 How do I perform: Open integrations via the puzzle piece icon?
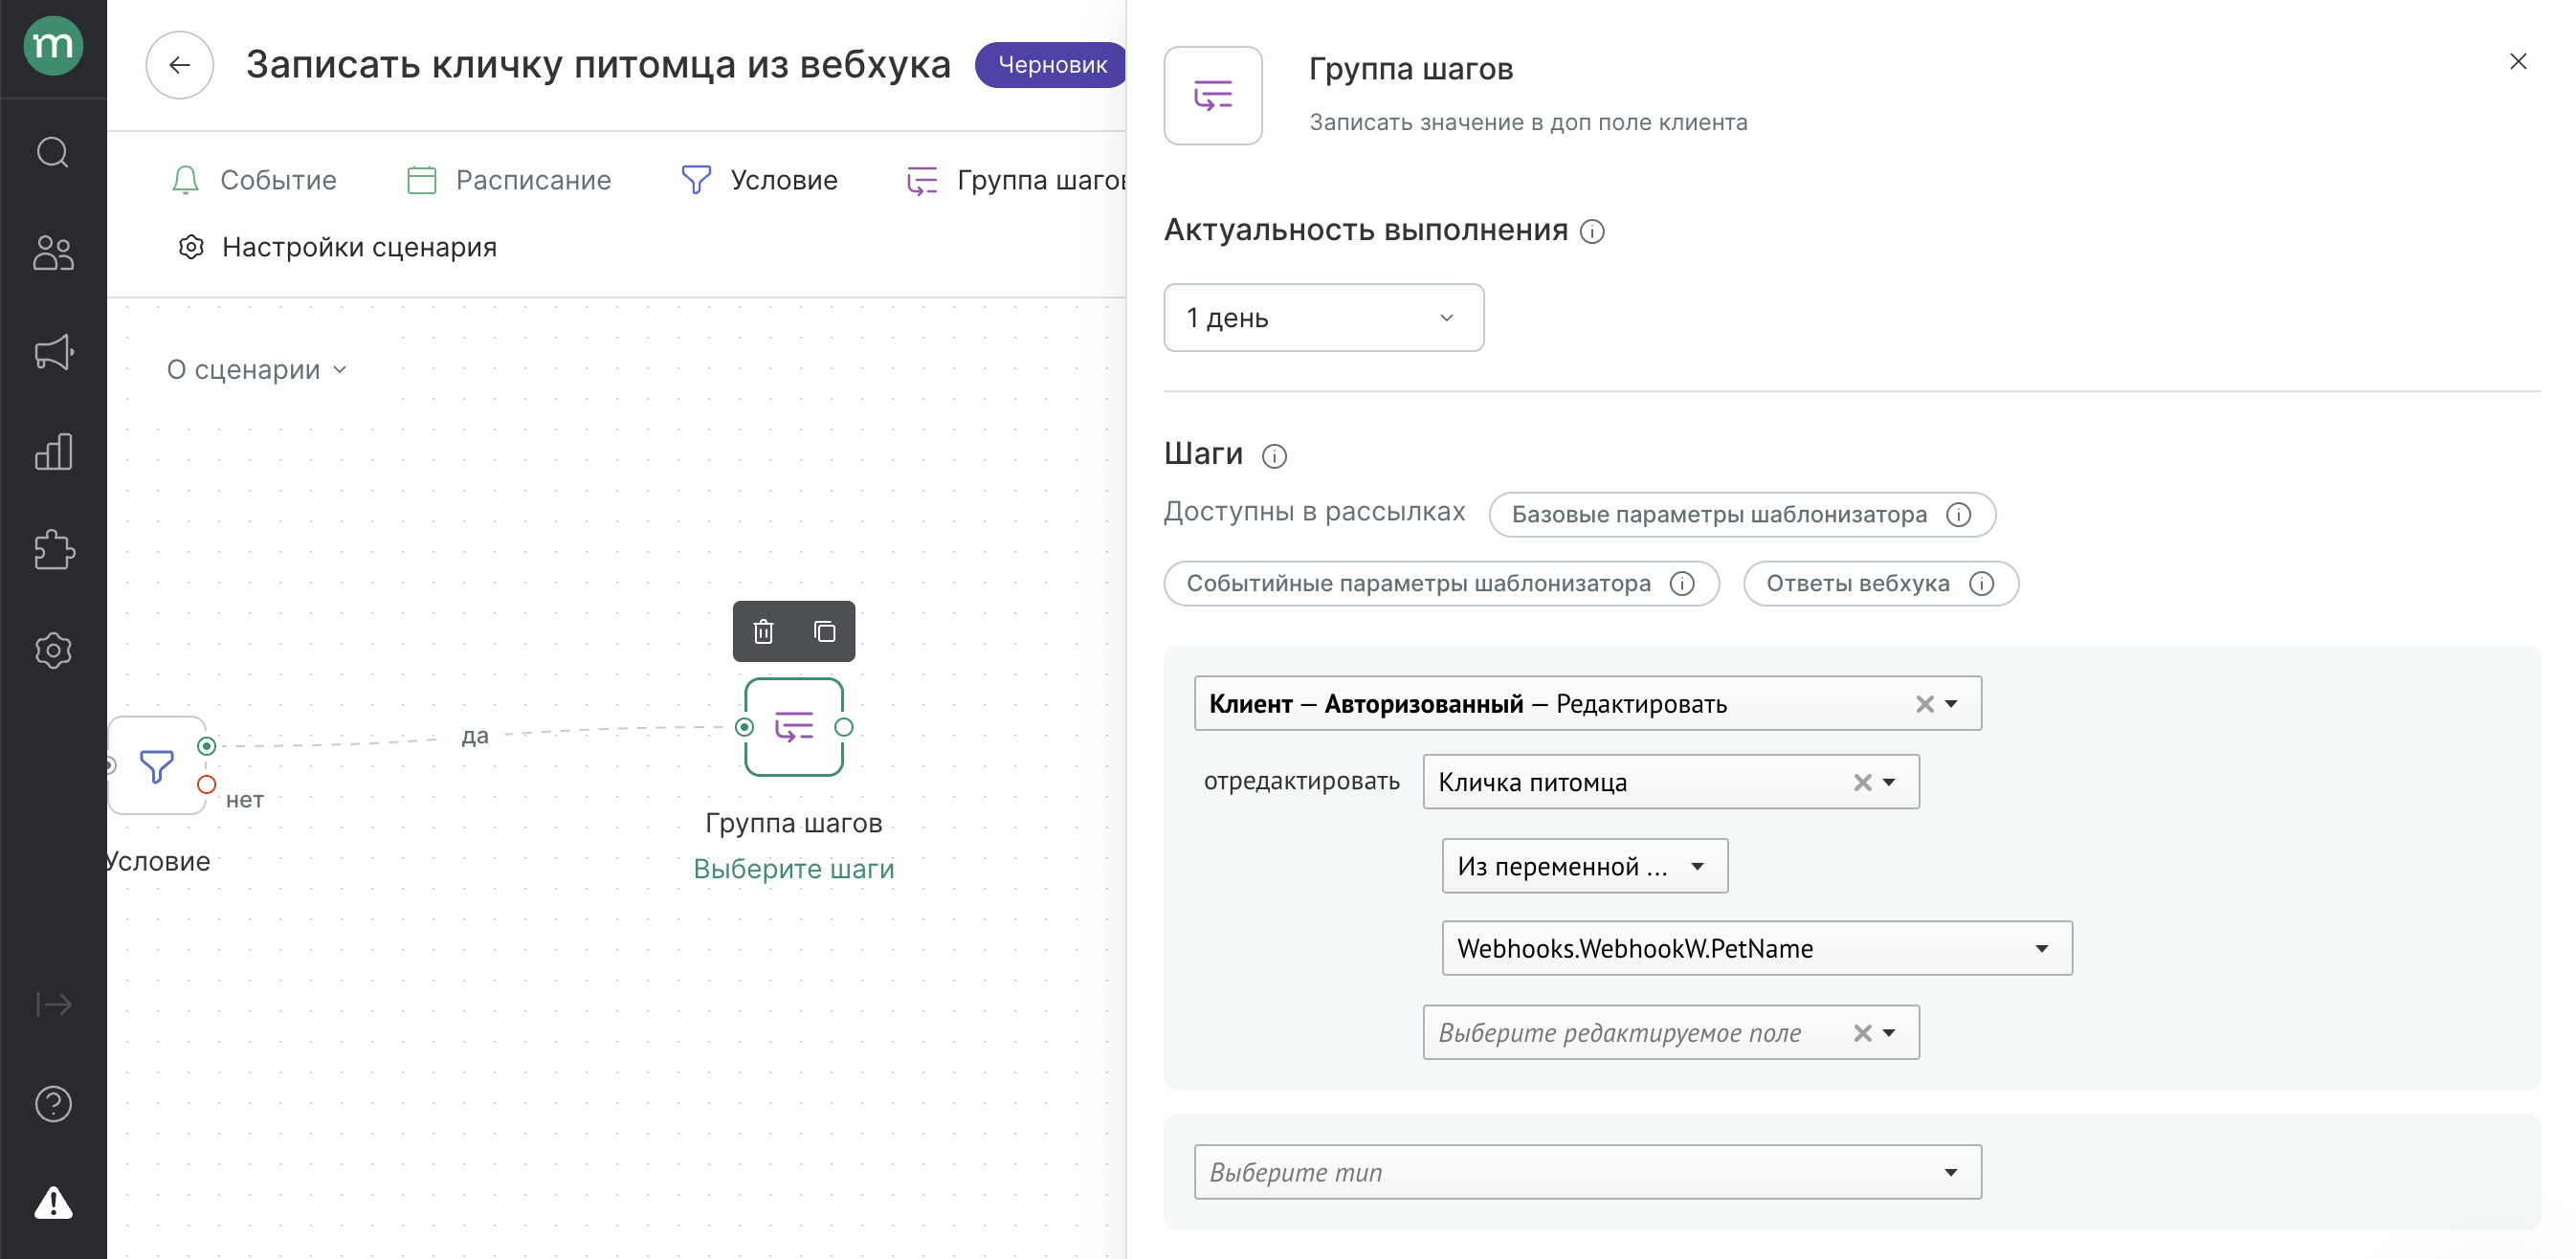(x=53, y=550)
